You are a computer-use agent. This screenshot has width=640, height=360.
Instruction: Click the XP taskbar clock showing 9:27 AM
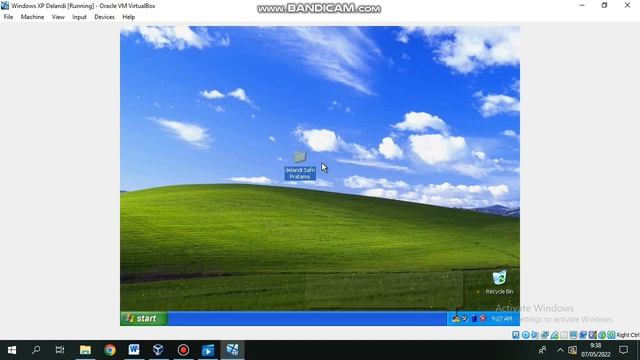click(x=502, y=318)
